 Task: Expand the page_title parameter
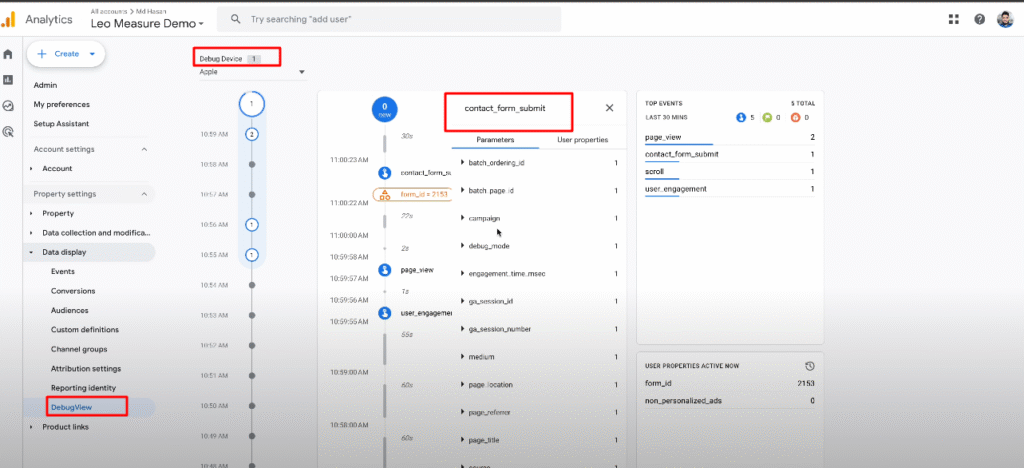[462, 440]
